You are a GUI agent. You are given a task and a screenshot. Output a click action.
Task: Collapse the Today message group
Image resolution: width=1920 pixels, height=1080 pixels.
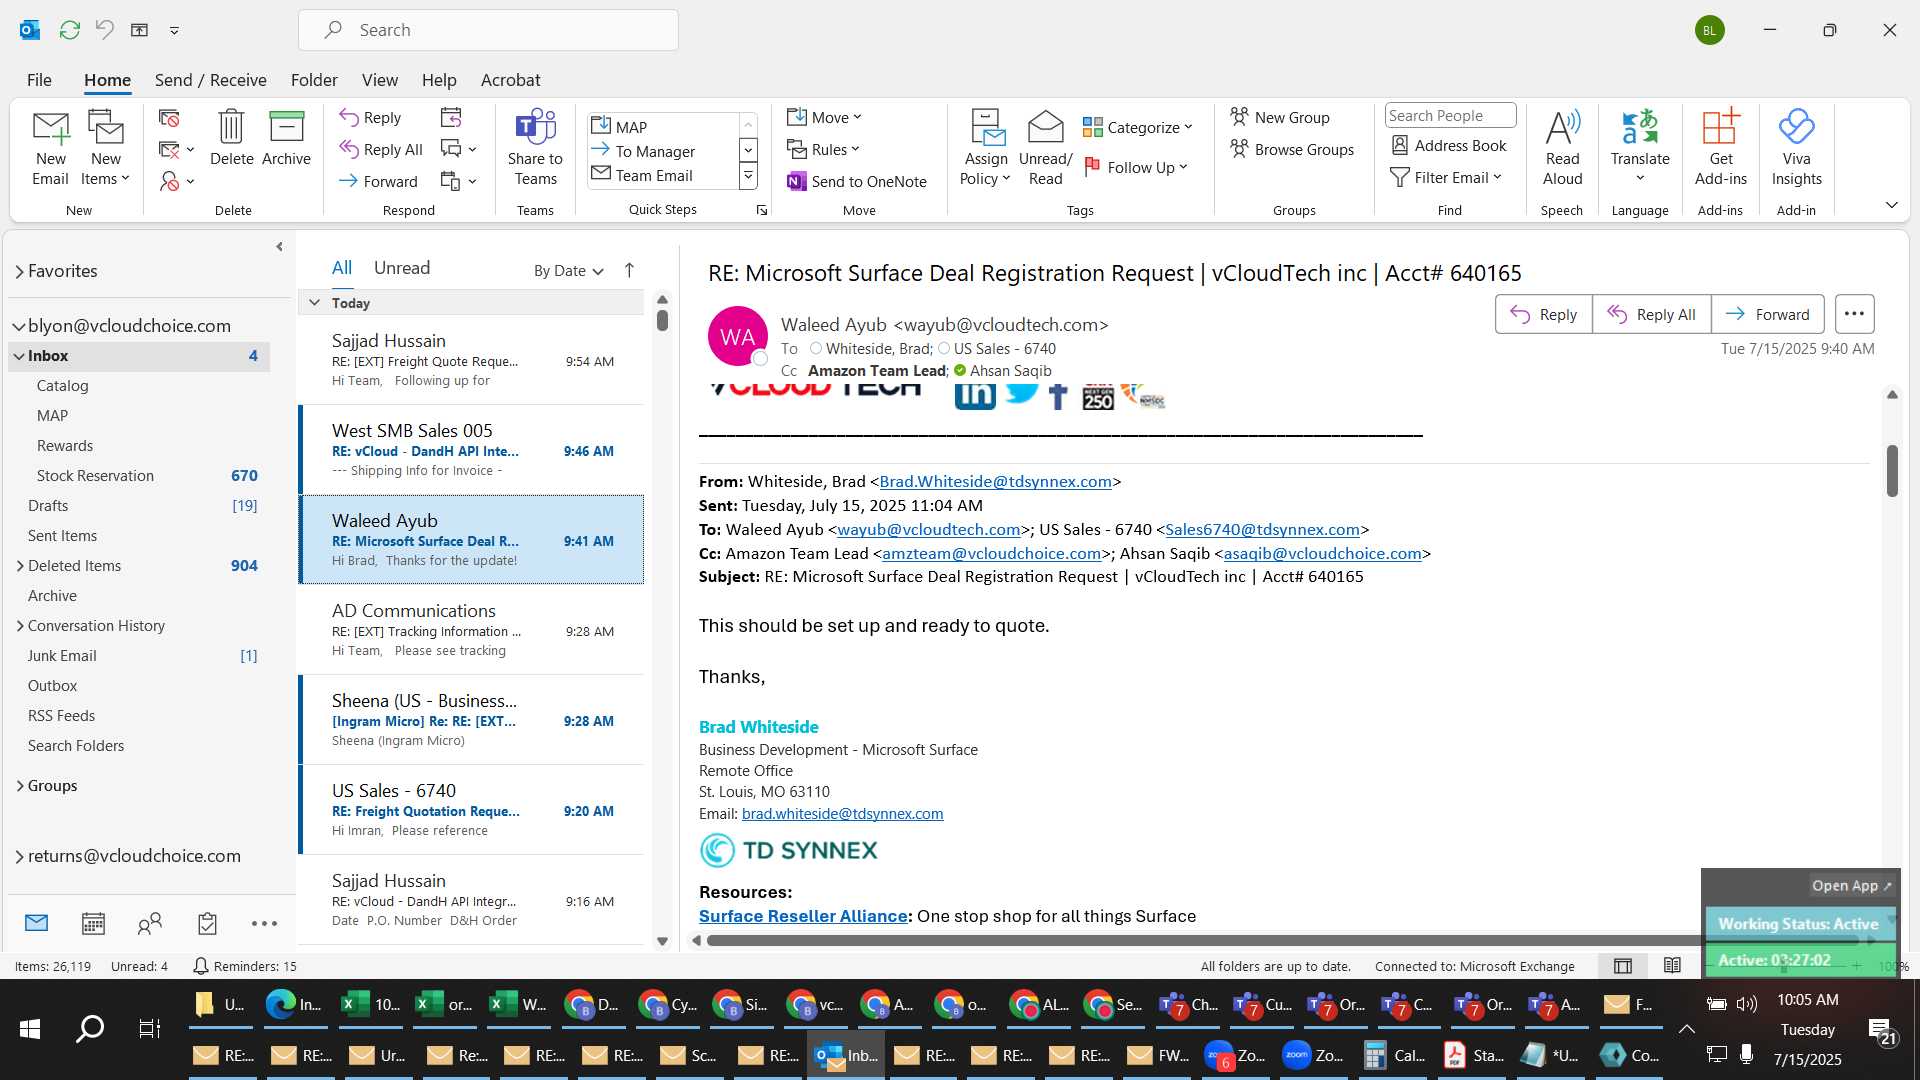click(x=314, y=302)
